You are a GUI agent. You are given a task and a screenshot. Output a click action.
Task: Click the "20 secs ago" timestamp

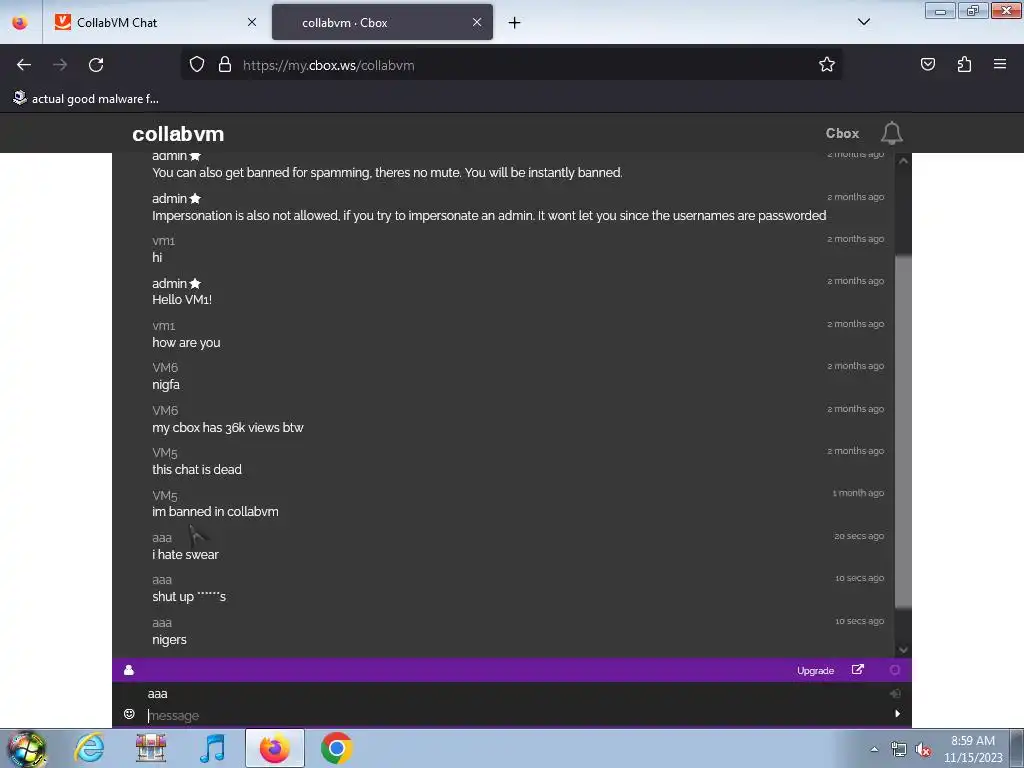click(x=859, y=536)
